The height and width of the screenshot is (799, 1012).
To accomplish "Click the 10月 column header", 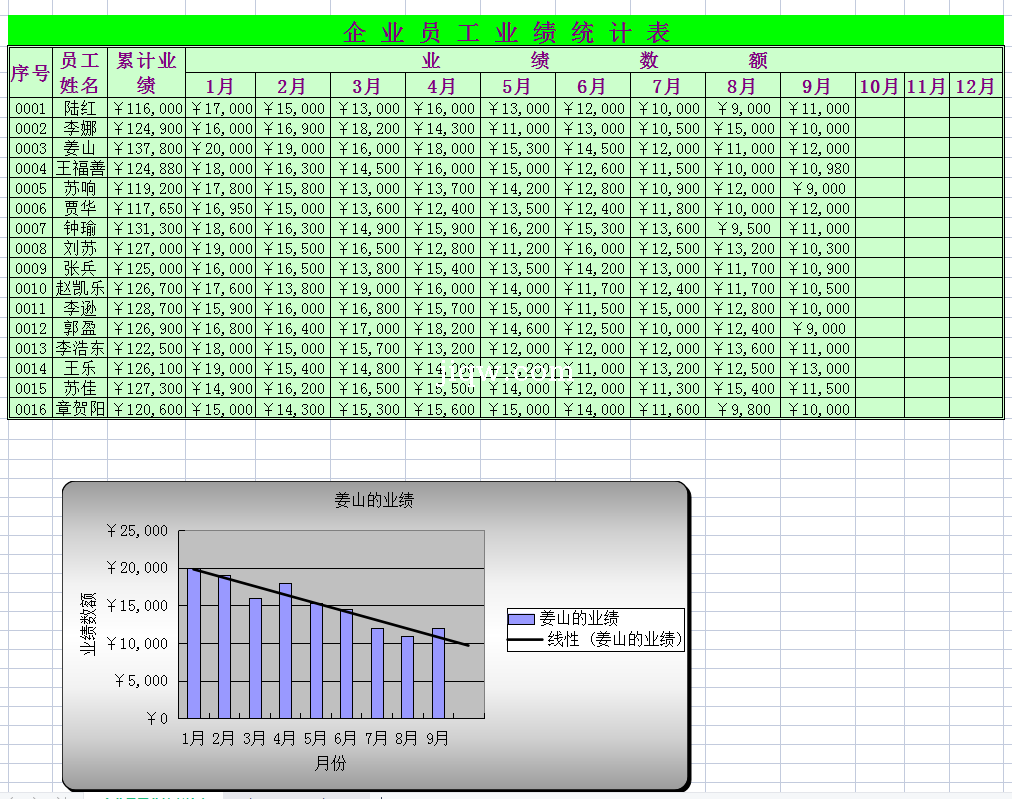I will [x=879, y=86].
